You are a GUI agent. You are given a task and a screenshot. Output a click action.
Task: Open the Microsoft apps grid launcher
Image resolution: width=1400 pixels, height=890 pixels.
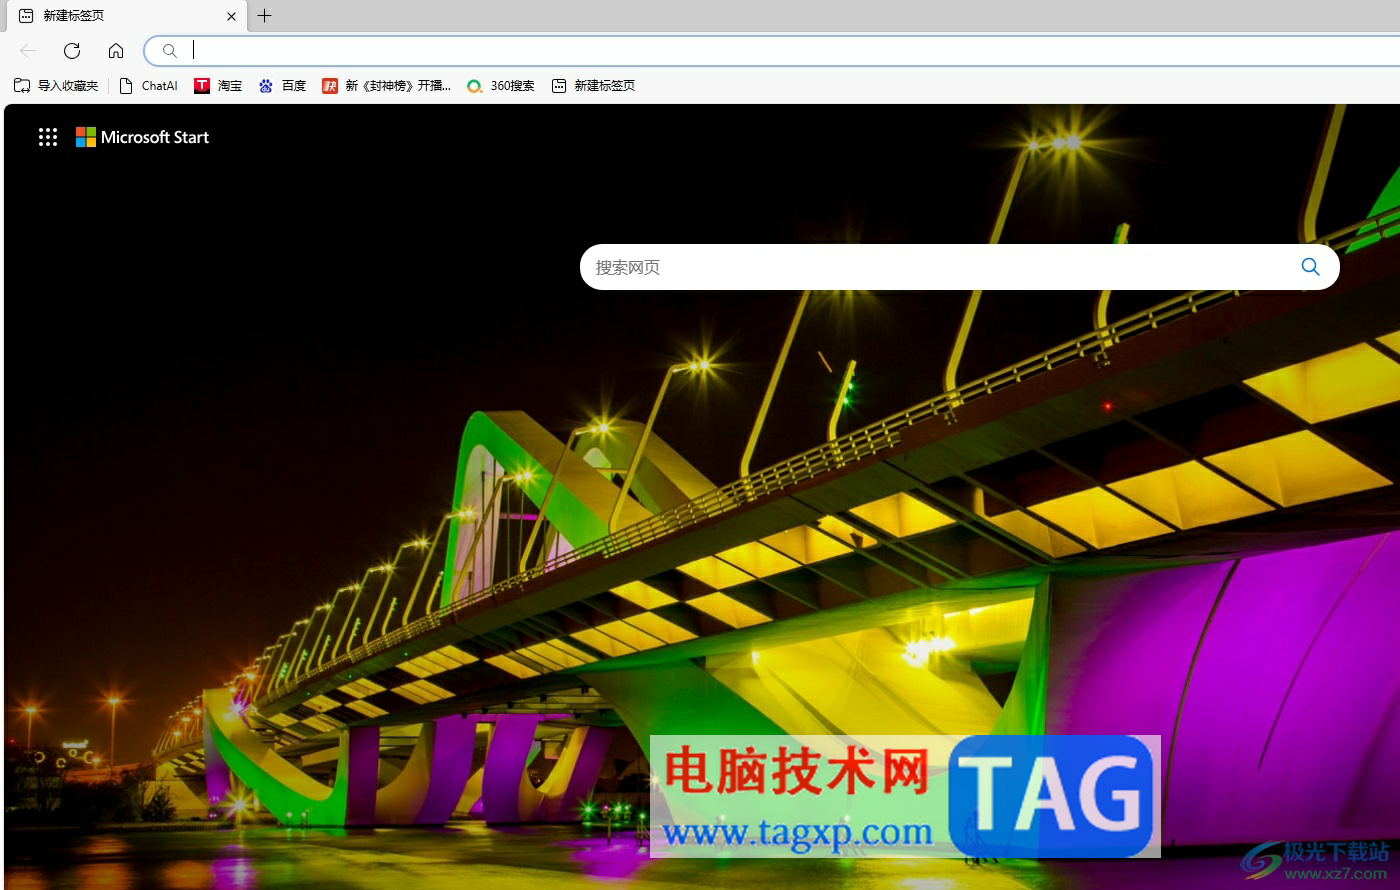(x=48, y=137)
